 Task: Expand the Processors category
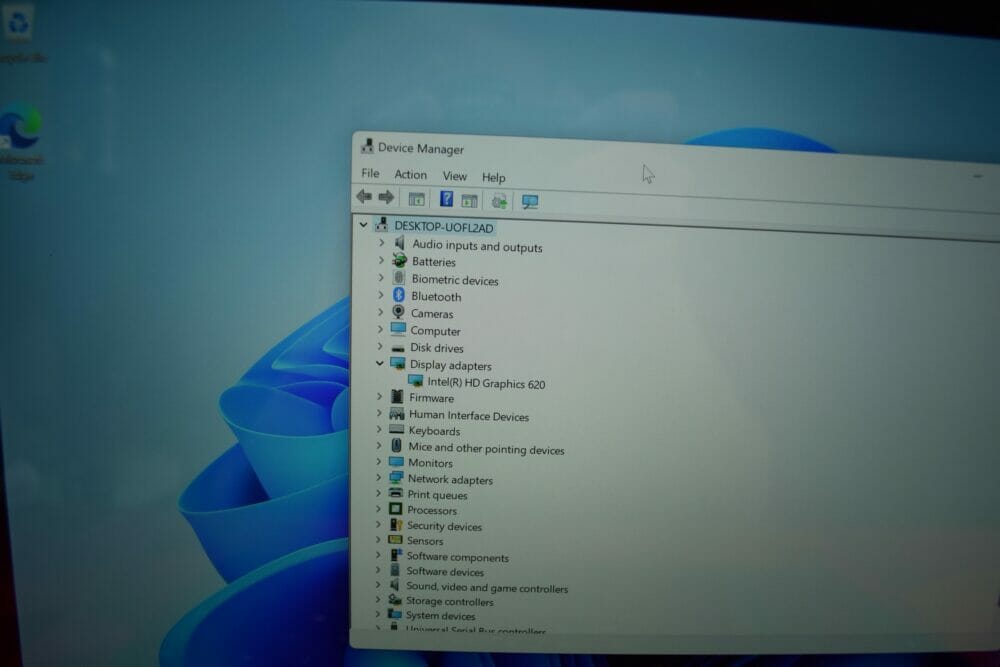point(378,508)
